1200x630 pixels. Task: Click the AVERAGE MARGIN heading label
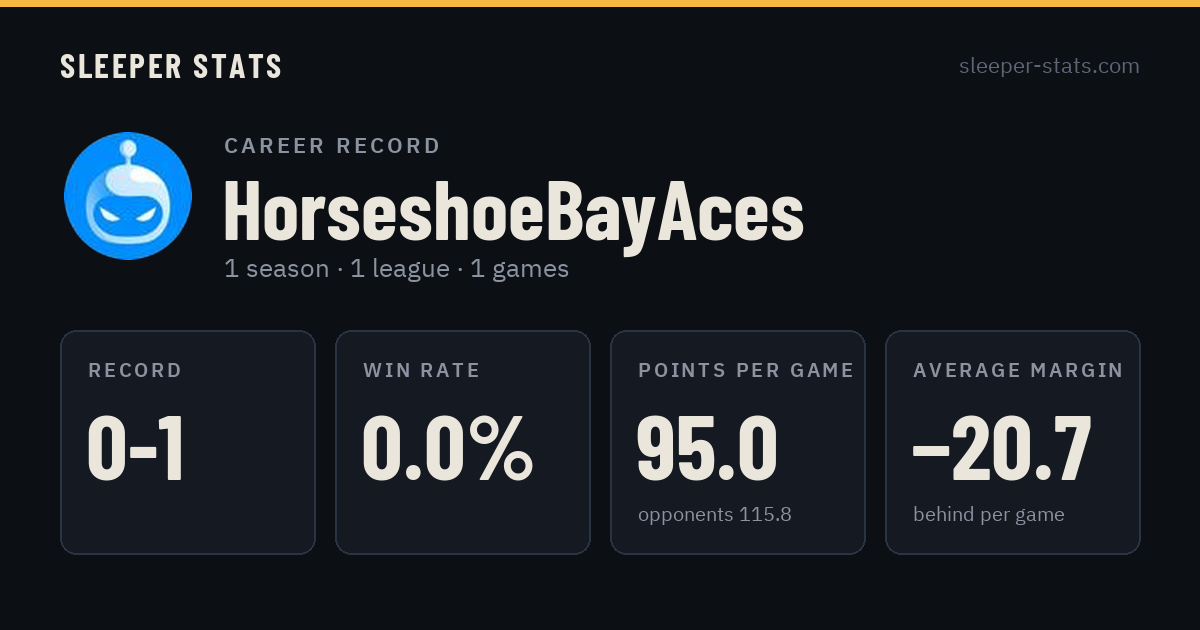pos(1018,371)
